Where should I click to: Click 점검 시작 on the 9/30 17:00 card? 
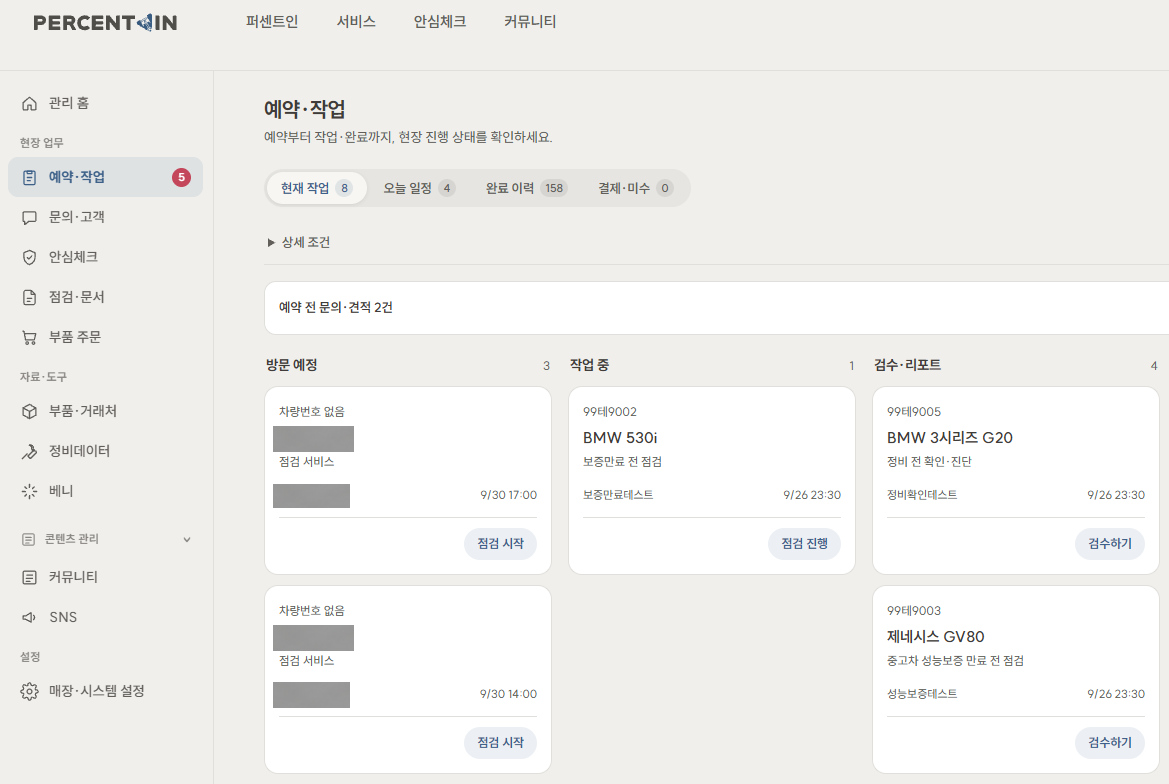500,543
